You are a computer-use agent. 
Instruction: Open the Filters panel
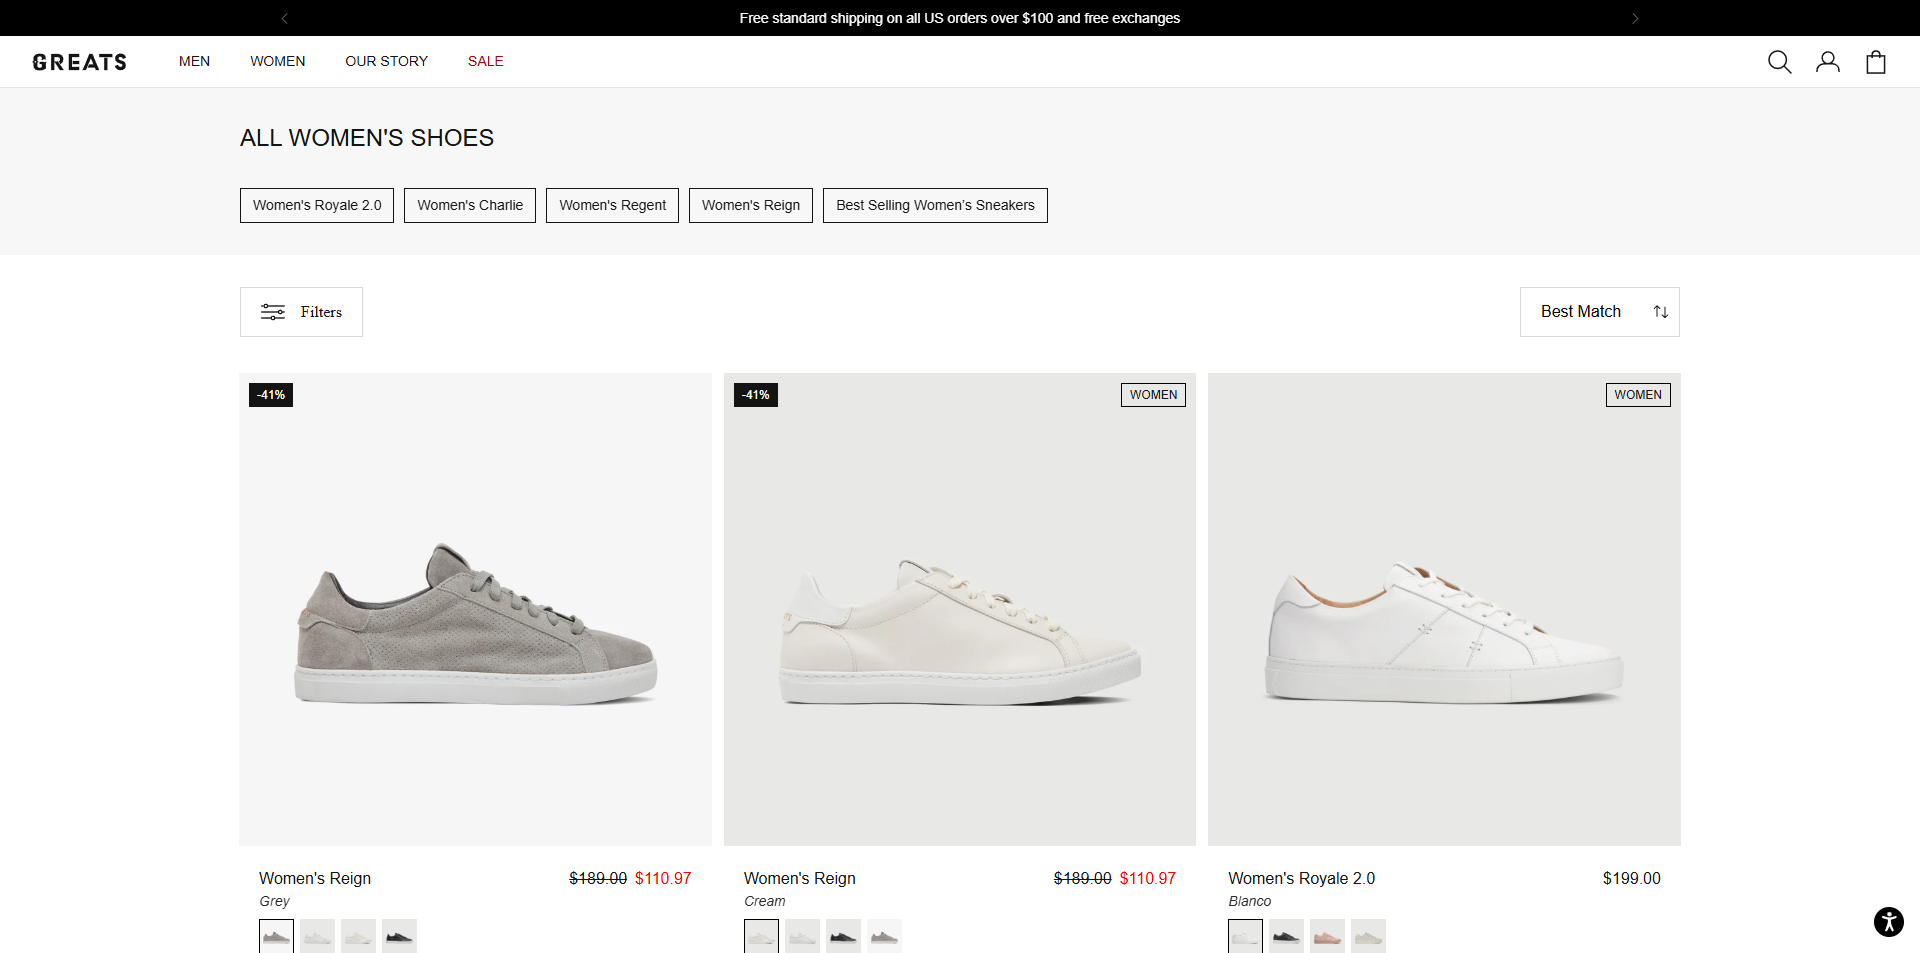point(301,312)
